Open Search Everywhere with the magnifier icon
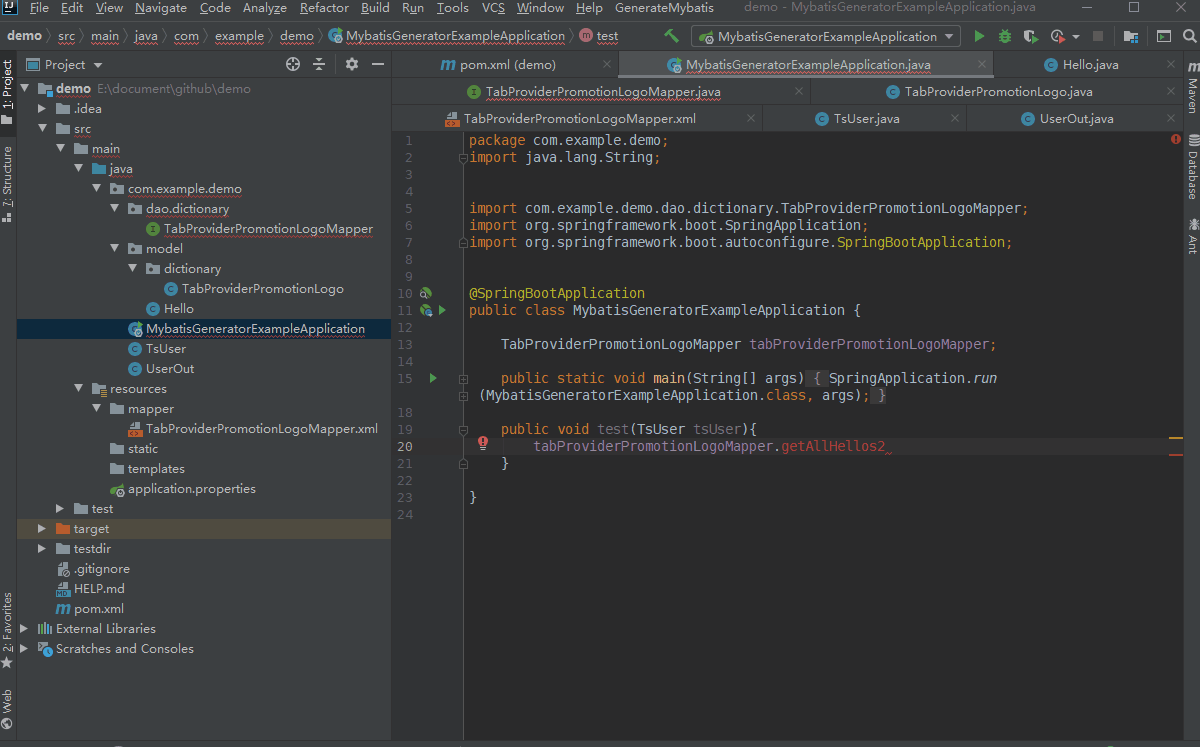Viewport: 1200px width, 747px height. point(1190,34)
